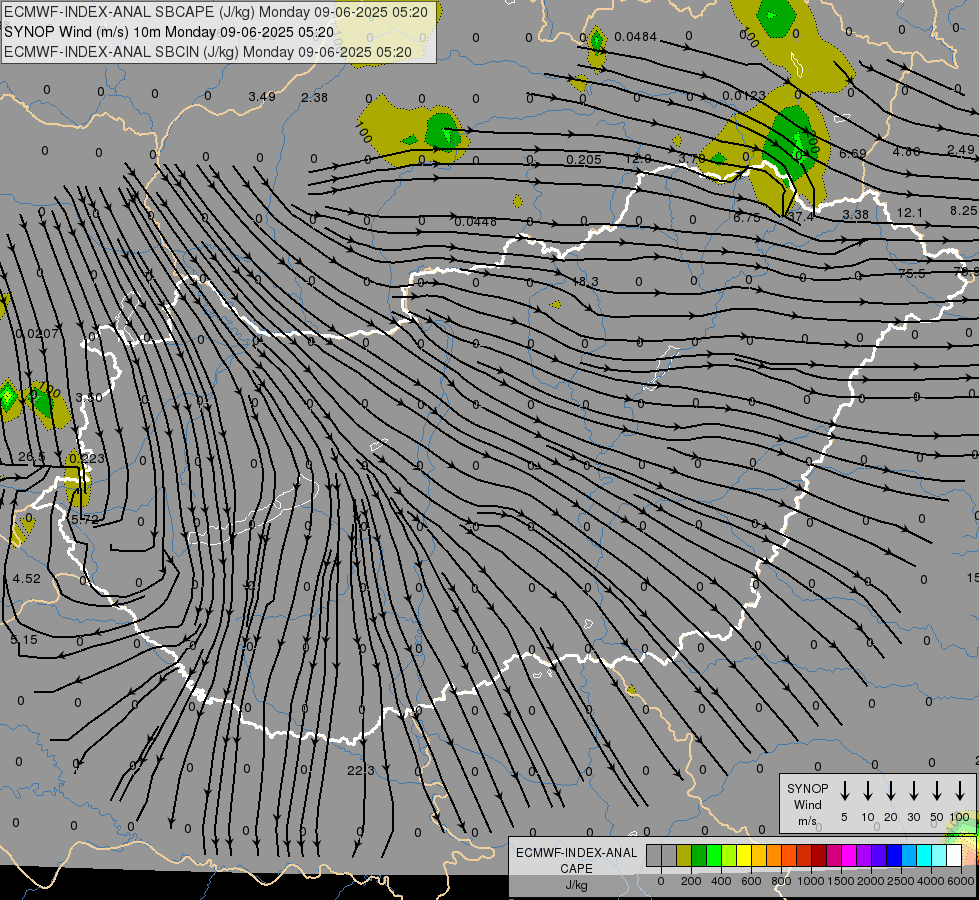979x900 pixels.
Task: Click the 6000 tick label on CAPE scale
Action: 961,881
